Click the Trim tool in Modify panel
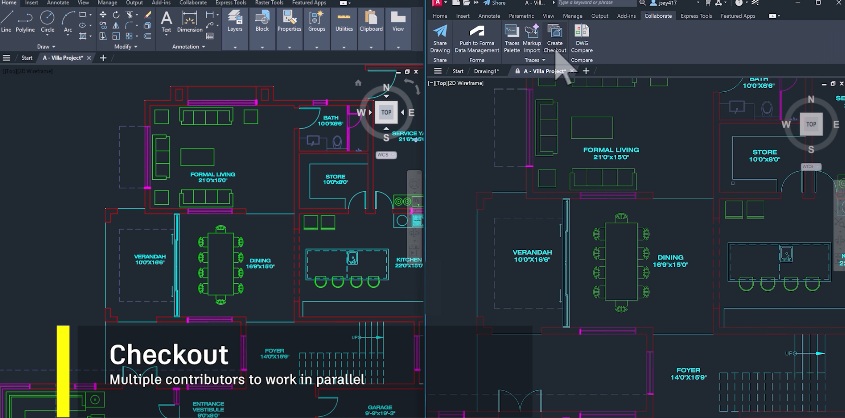Viewport: 845px width, 418px height. (x=129, y=15)
